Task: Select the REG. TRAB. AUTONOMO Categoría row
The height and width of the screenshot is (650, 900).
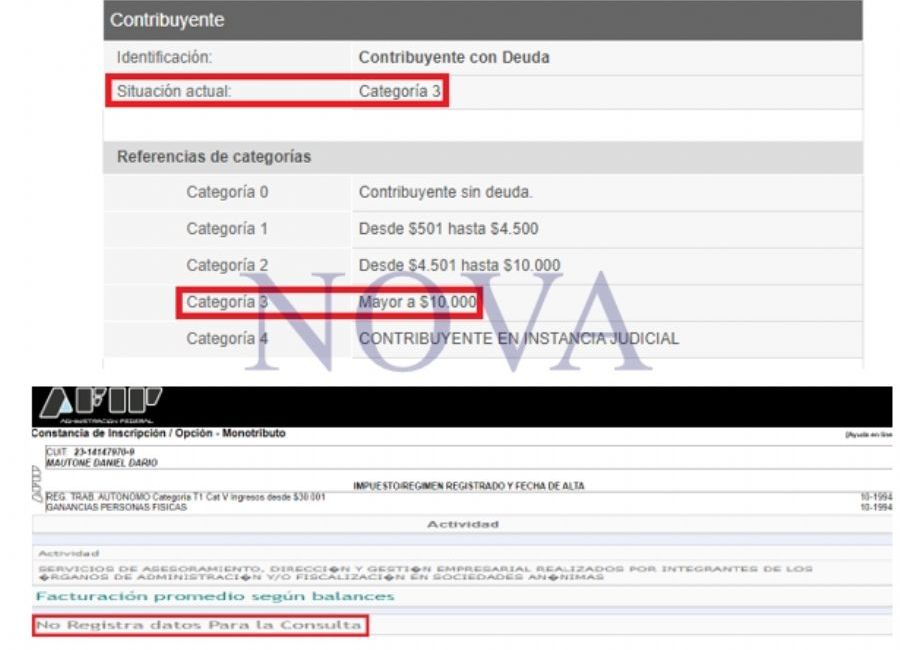Action: [186, 497]
